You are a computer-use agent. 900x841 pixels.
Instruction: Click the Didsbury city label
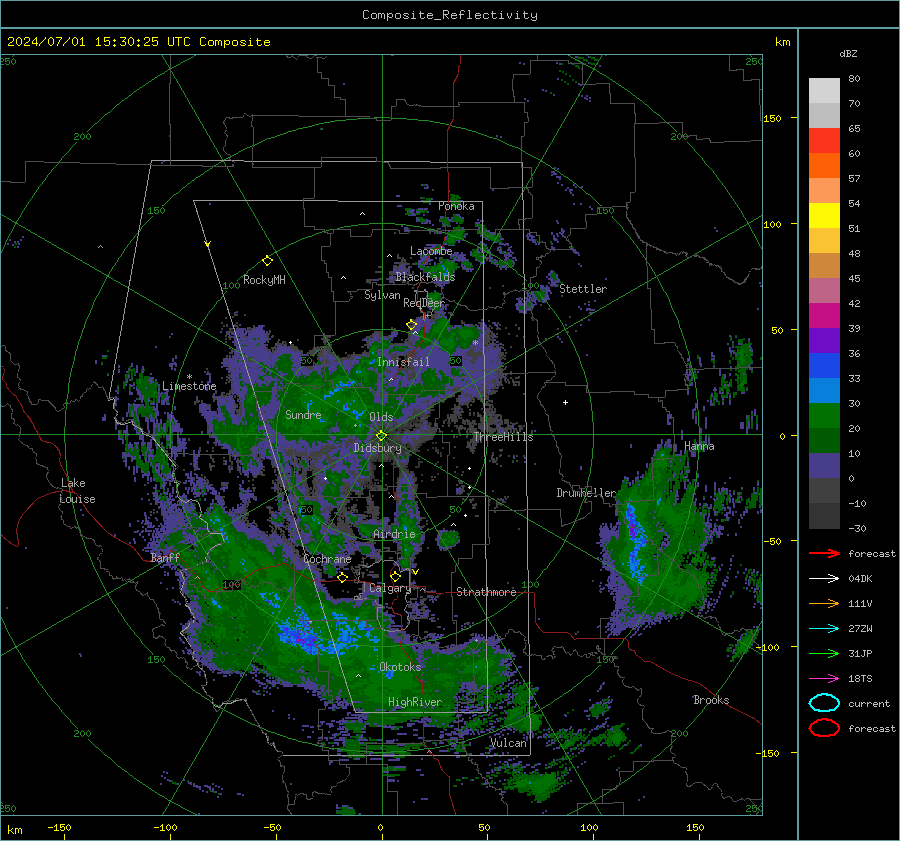(377, 448)
